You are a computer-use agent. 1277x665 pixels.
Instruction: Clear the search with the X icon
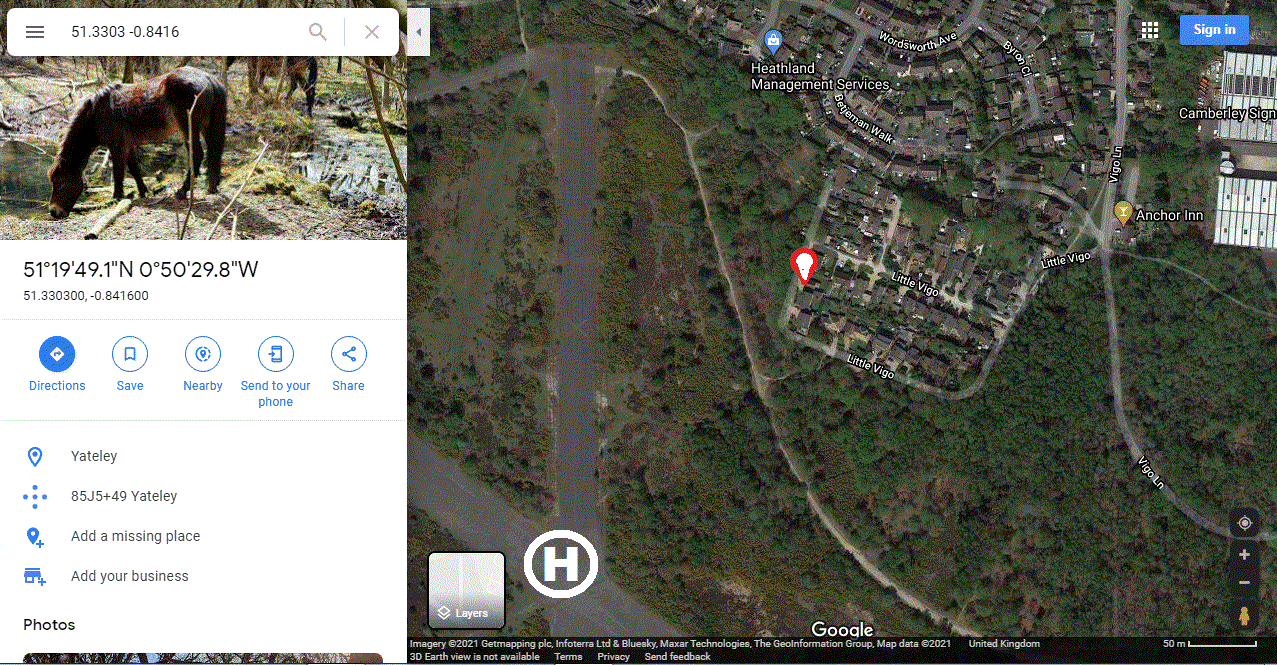pyautogui.click(x=372, y=32)
